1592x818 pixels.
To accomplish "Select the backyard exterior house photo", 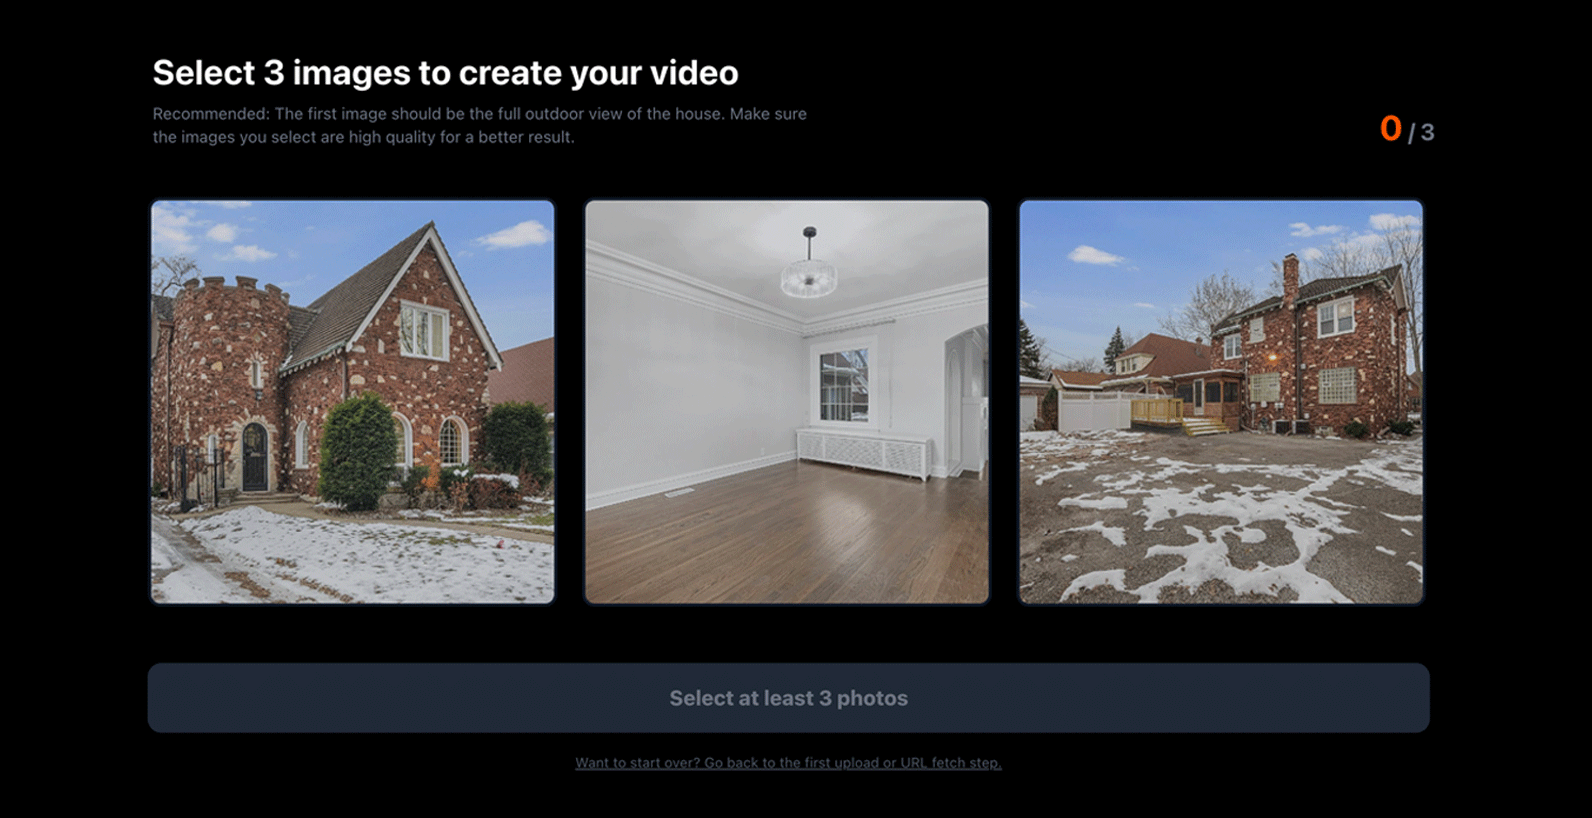I will (1220, 401).
